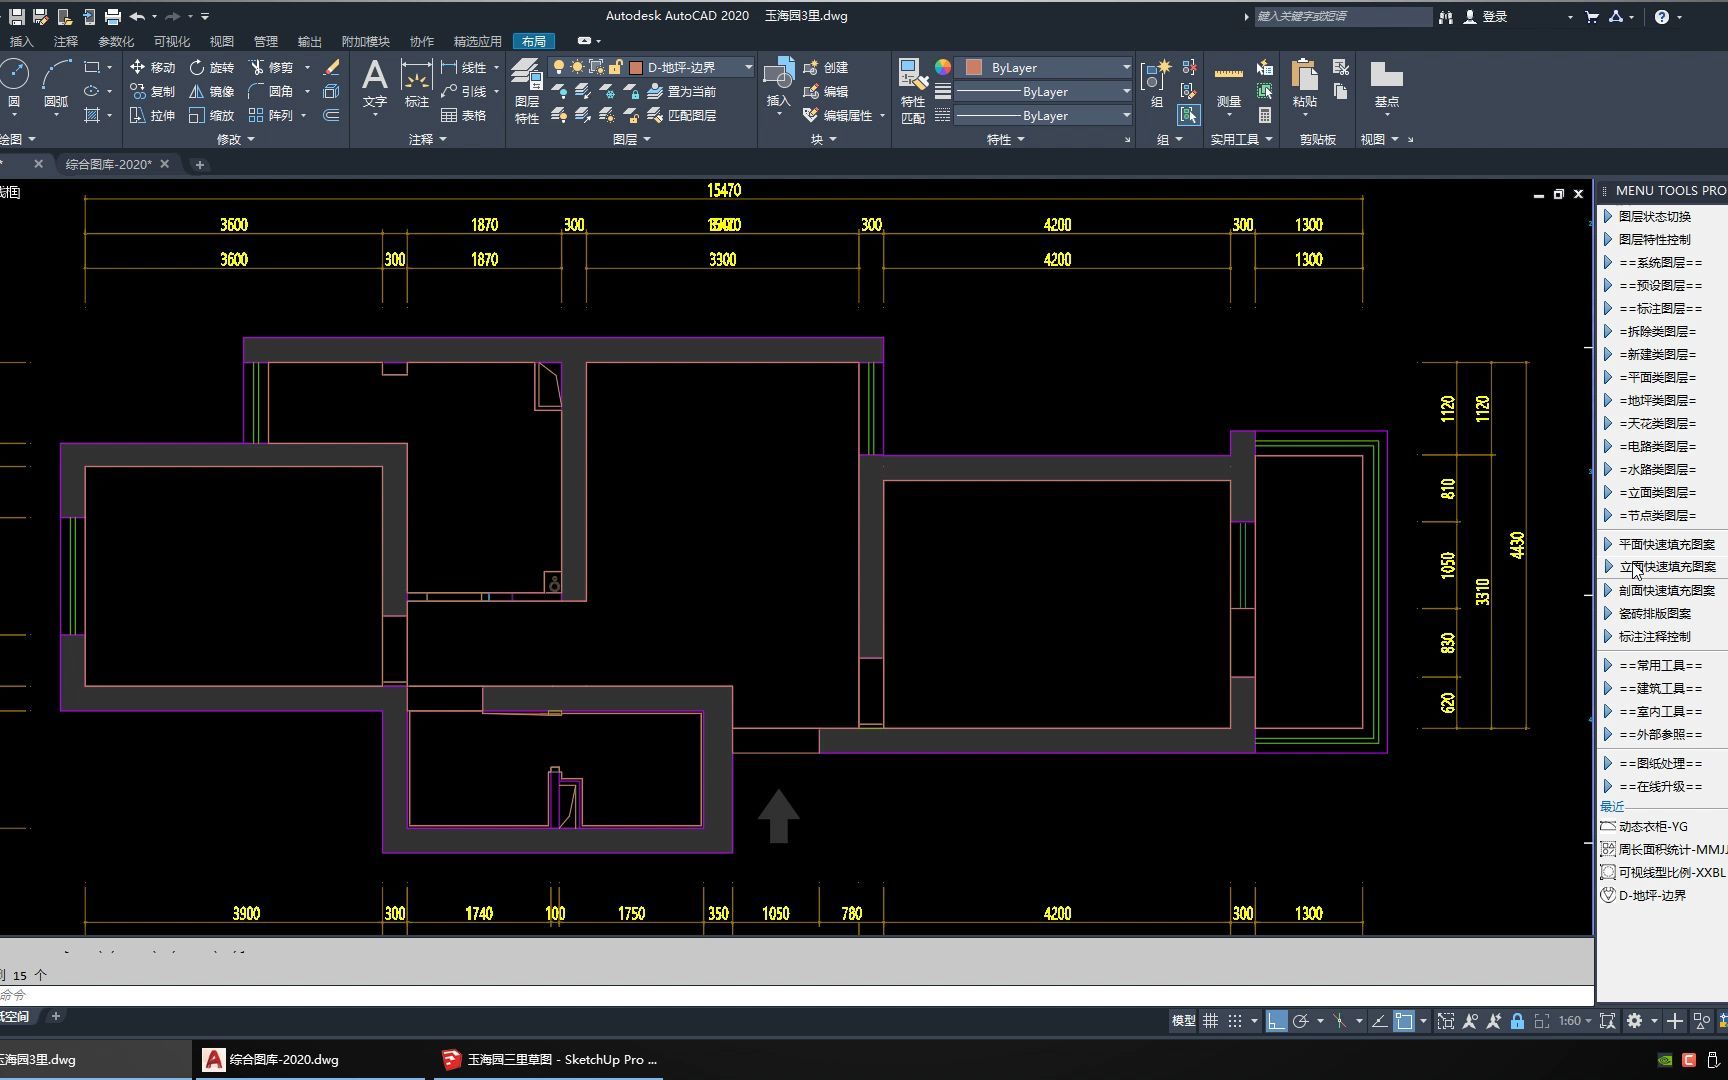Toggle the grid display in status bar
1728x1080 pixels.
[1210, 1021]
